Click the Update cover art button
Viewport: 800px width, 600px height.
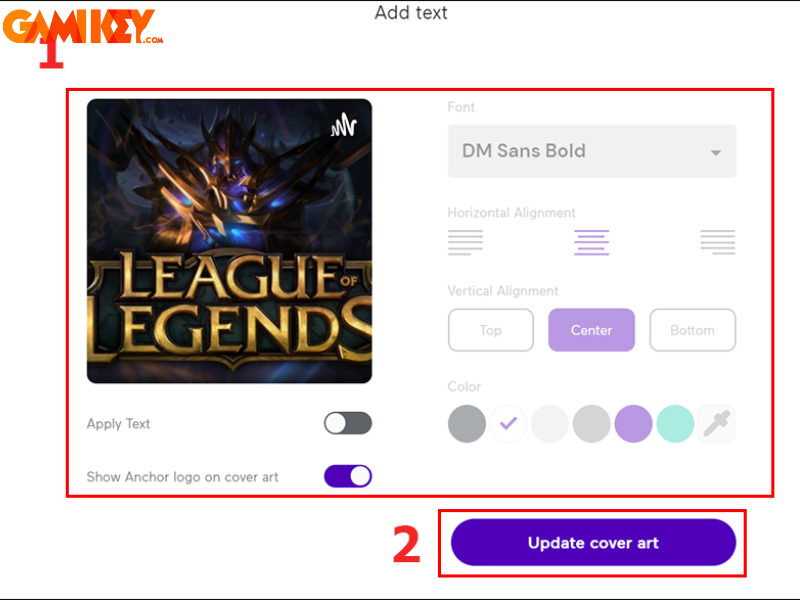tap(593, 542)
